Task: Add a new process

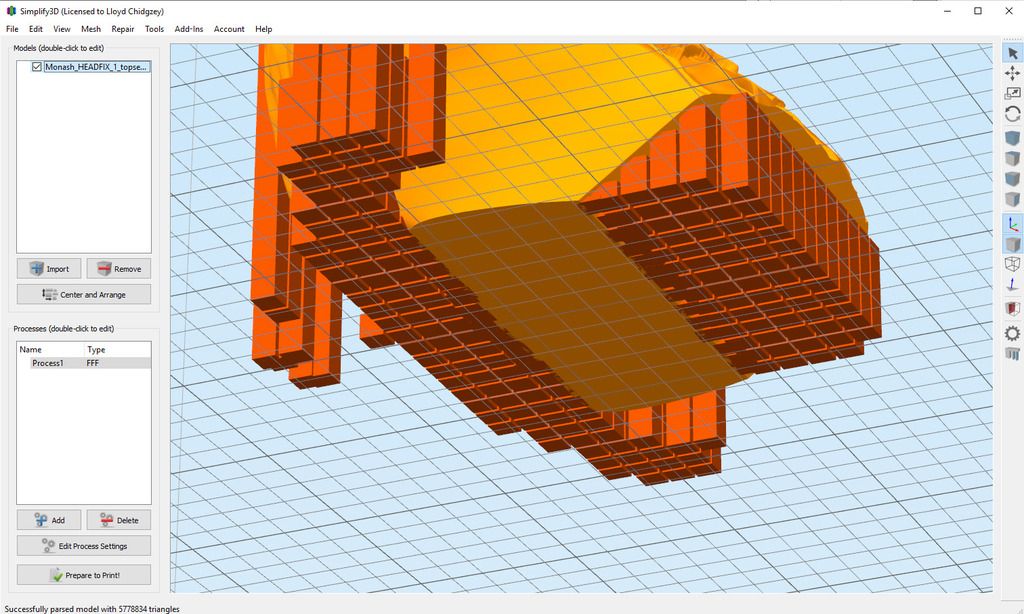Action: tap(48, 519)
